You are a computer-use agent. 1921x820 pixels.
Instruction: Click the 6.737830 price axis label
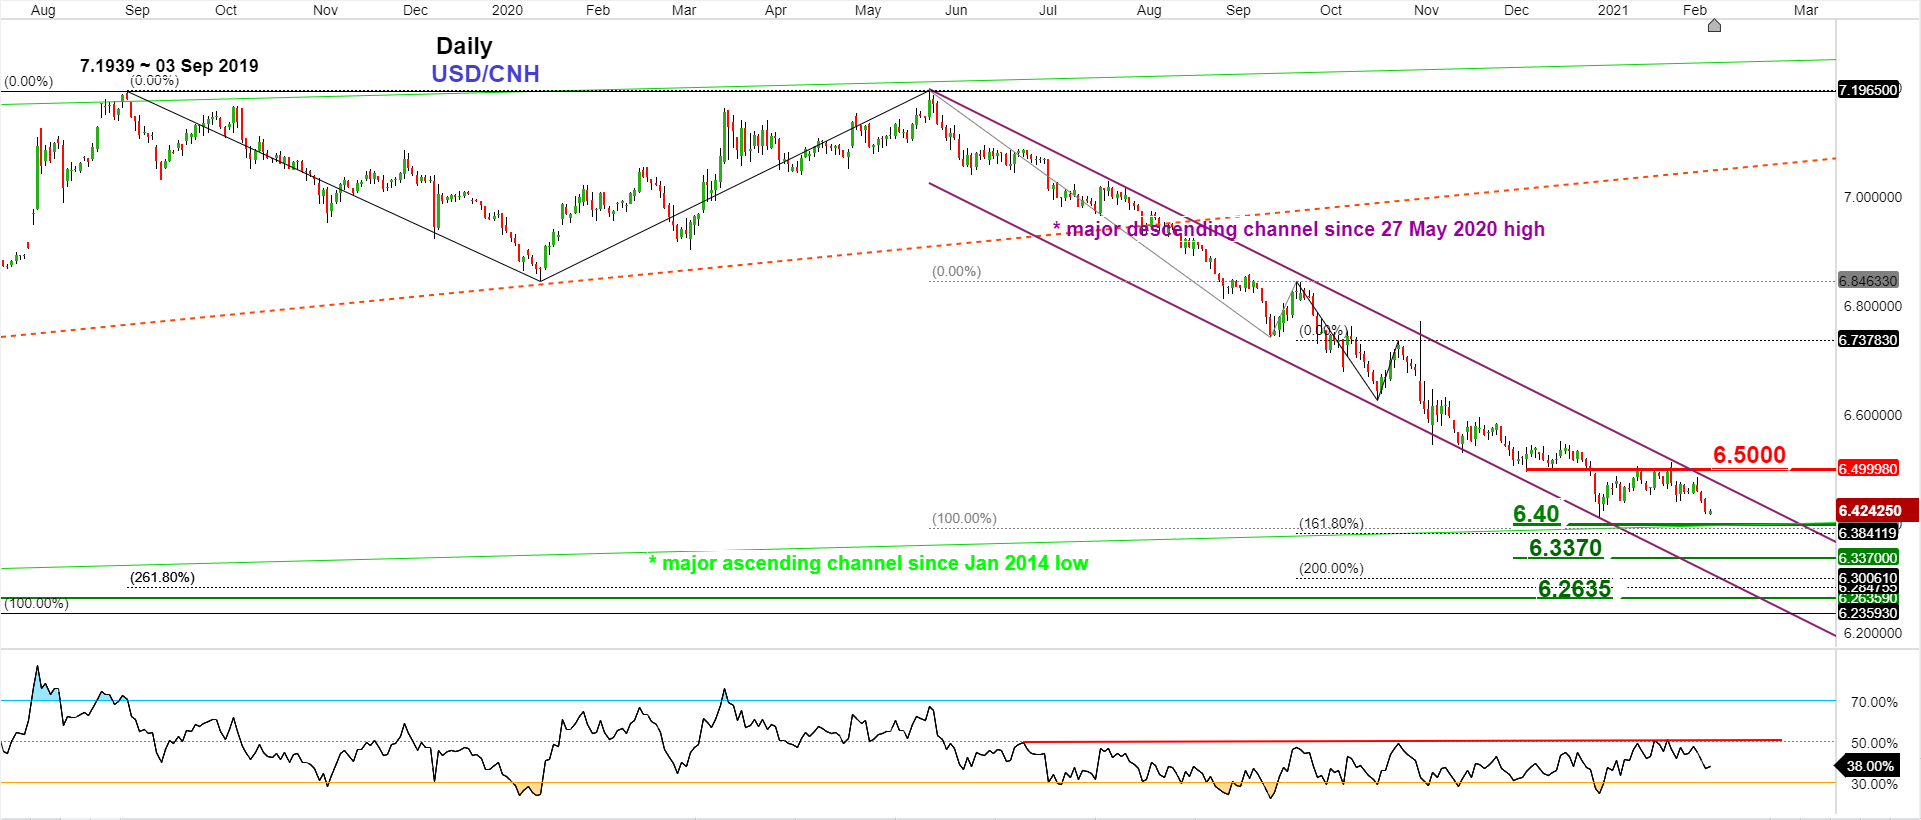click(1868, 340)
